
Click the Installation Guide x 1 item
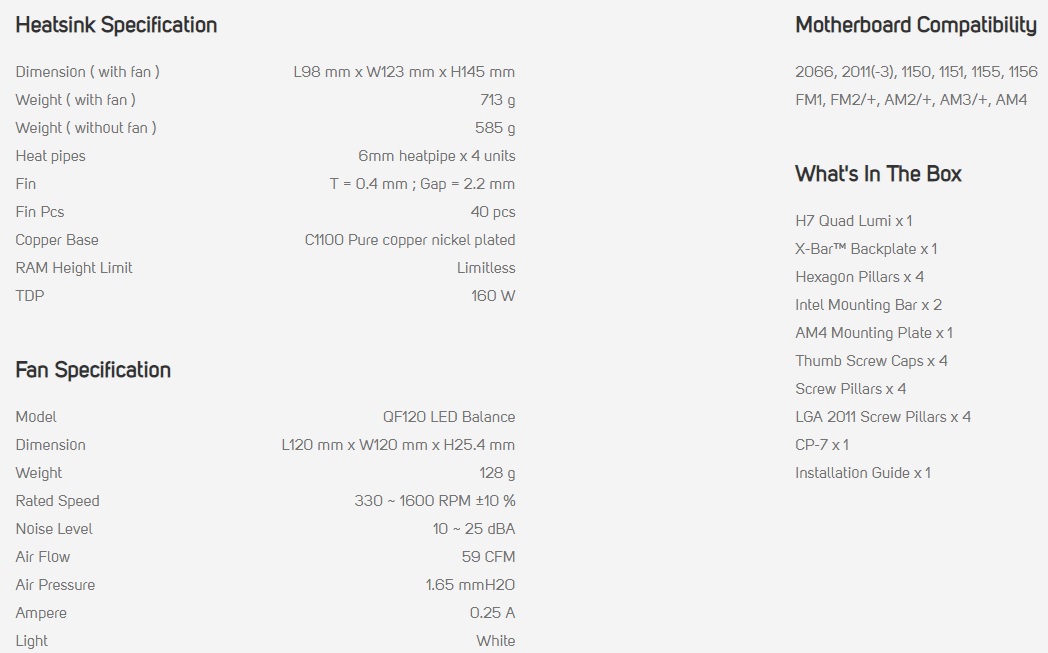tap(862, 473)
